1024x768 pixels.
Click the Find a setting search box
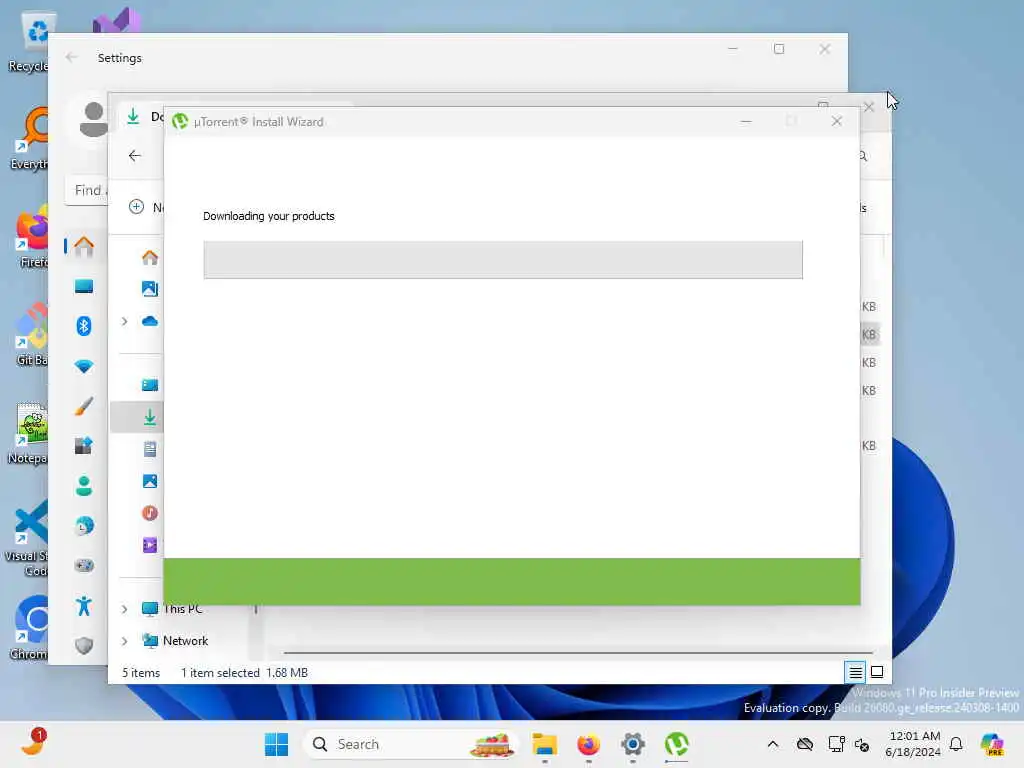(x=87, y=191)
